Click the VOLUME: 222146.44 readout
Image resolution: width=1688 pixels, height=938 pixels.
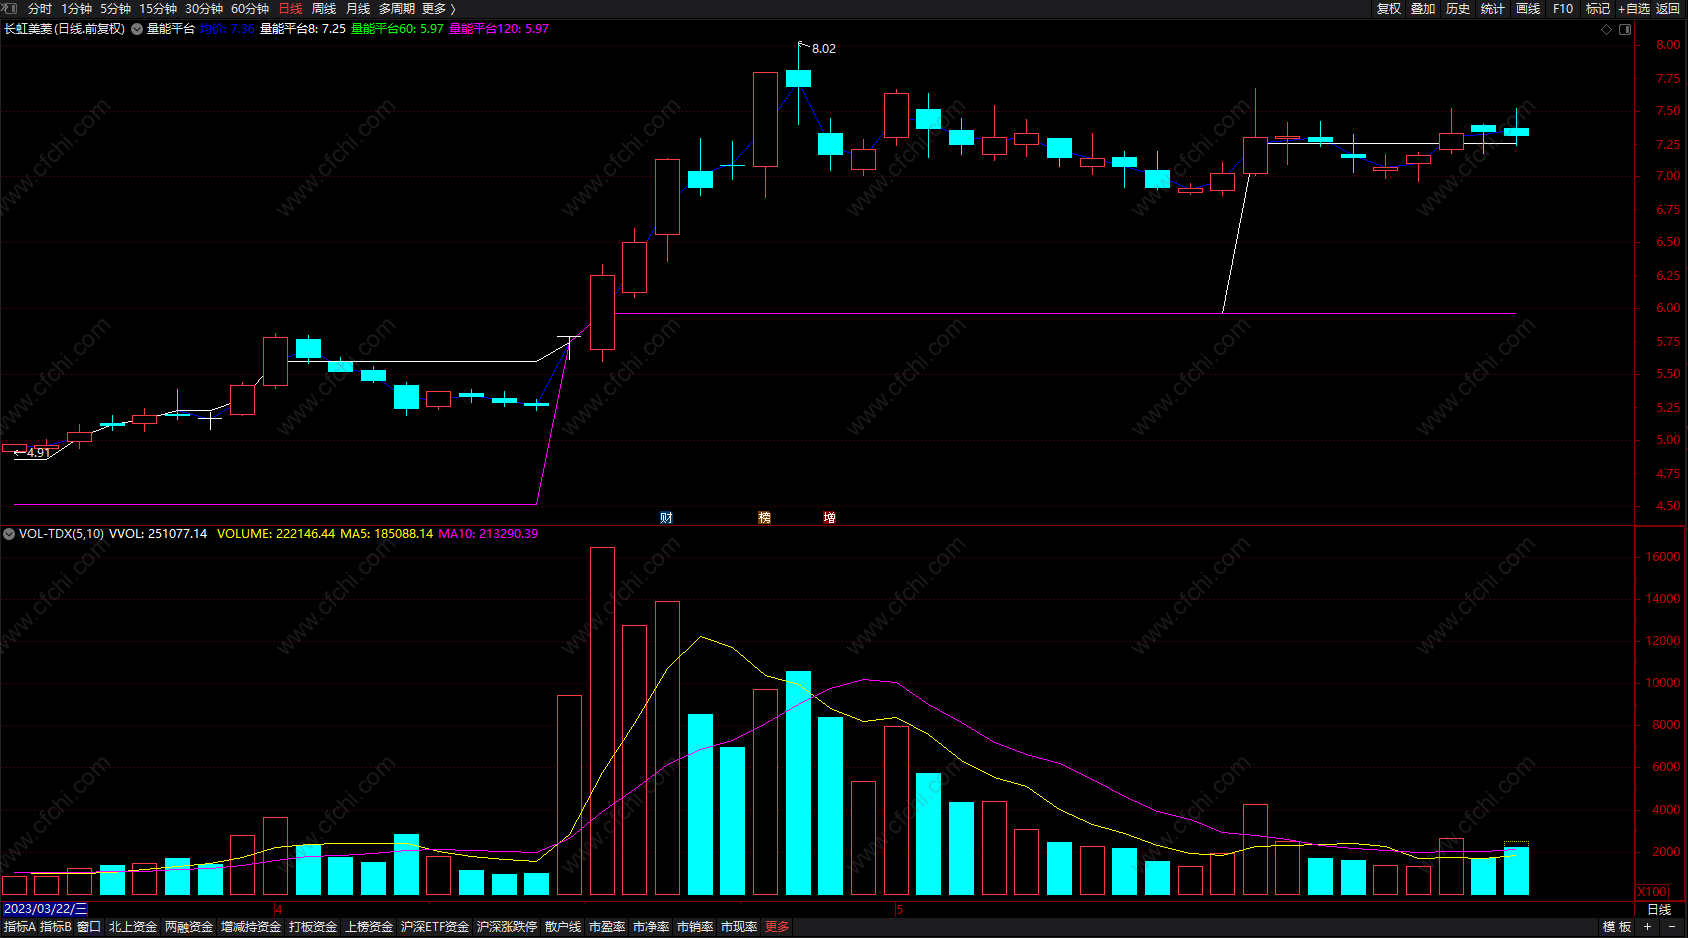tap(276, 534)
